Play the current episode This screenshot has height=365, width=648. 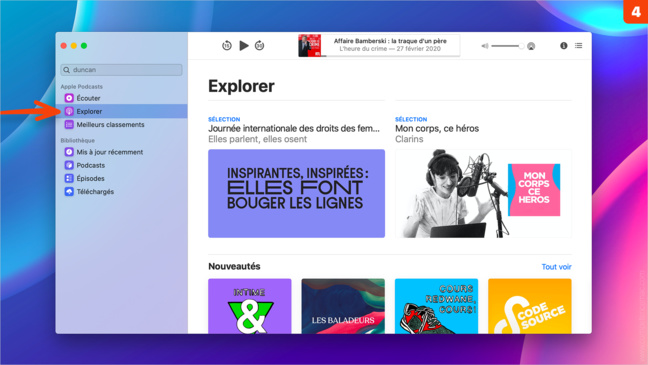coord(244,45)
